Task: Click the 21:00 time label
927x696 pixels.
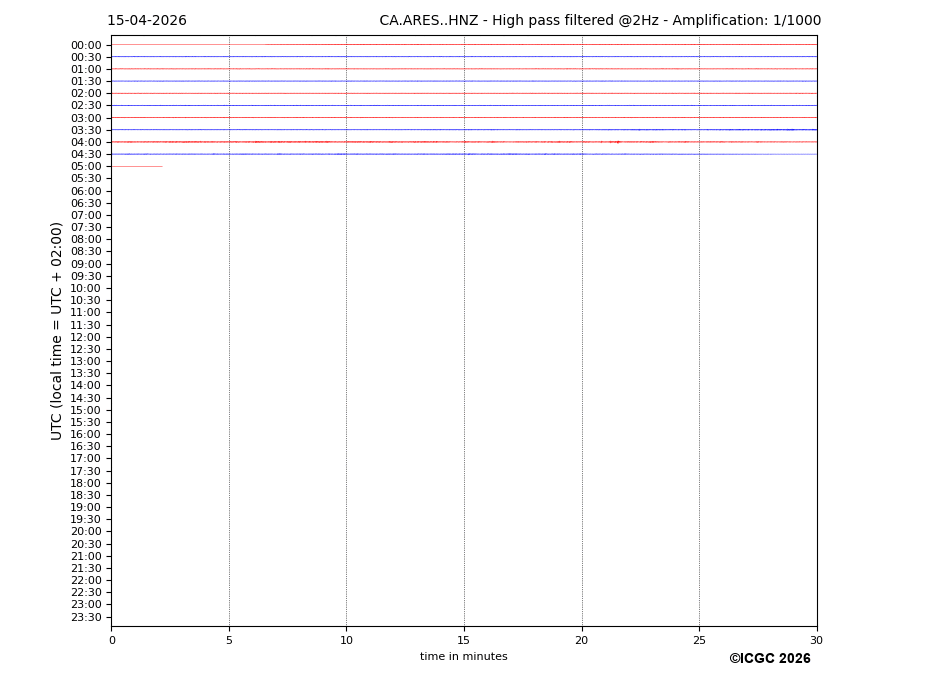Action: click(x=86, y=556)
